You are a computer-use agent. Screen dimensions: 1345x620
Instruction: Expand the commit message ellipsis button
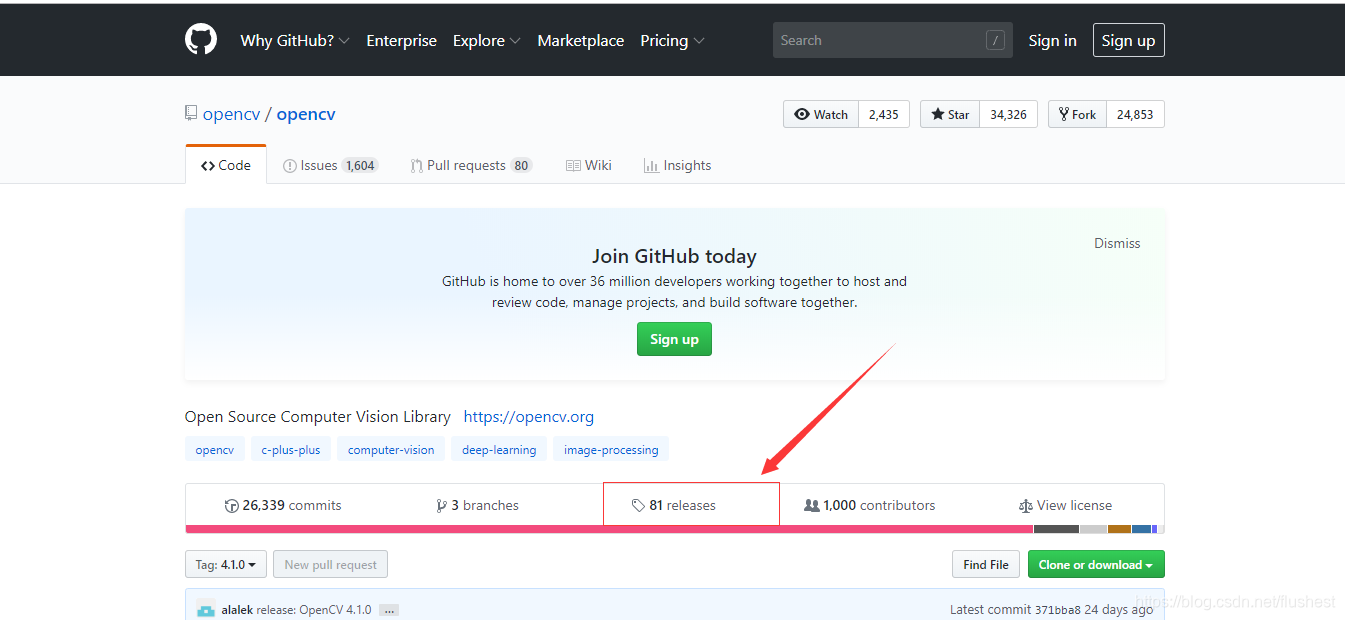(389, 610)
